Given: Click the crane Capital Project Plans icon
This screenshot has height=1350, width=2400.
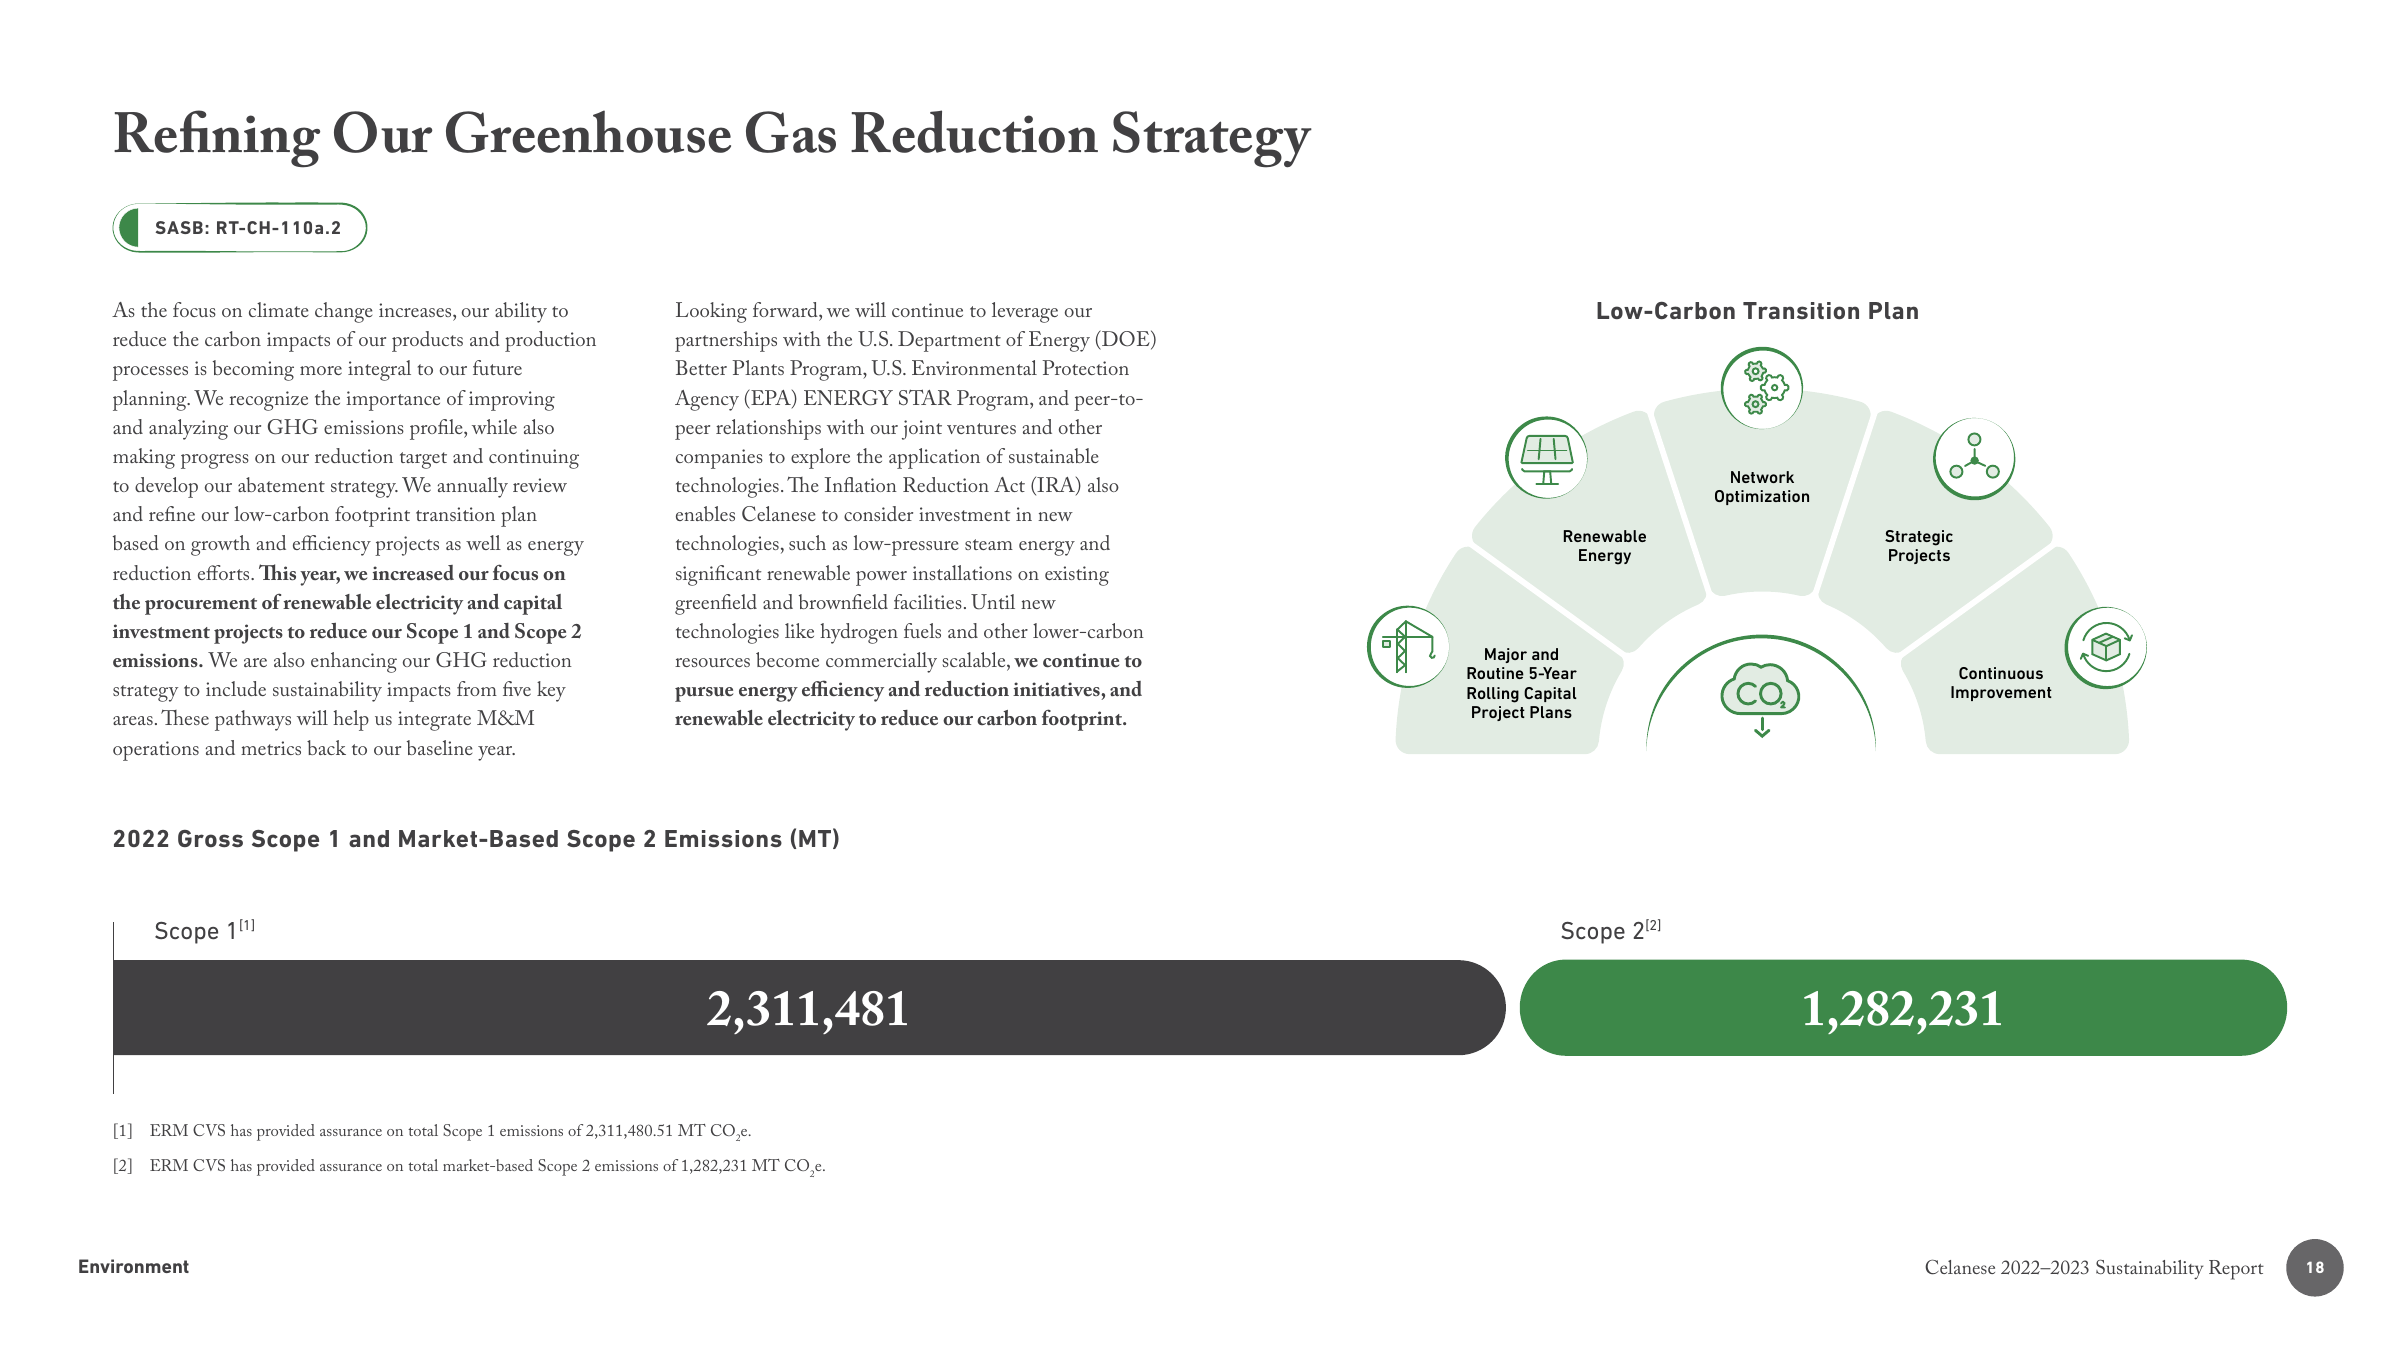Looking at the screenshot, I should (1408, 647).
